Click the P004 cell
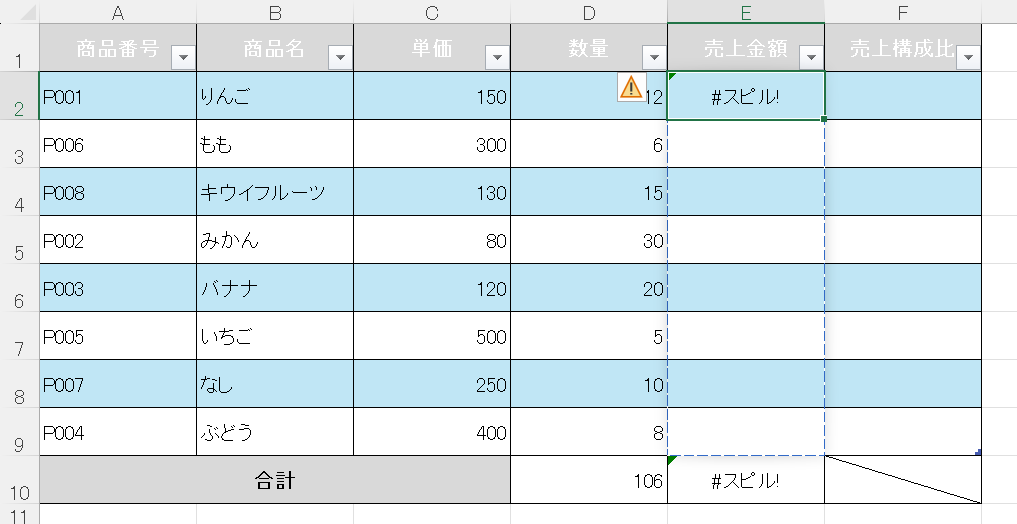 pos(118,432)
